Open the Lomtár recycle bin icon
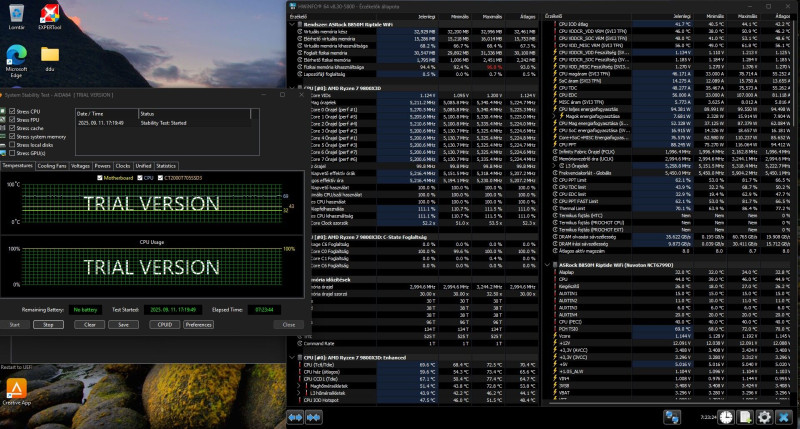The image size is (800, 429). (16, 15)
